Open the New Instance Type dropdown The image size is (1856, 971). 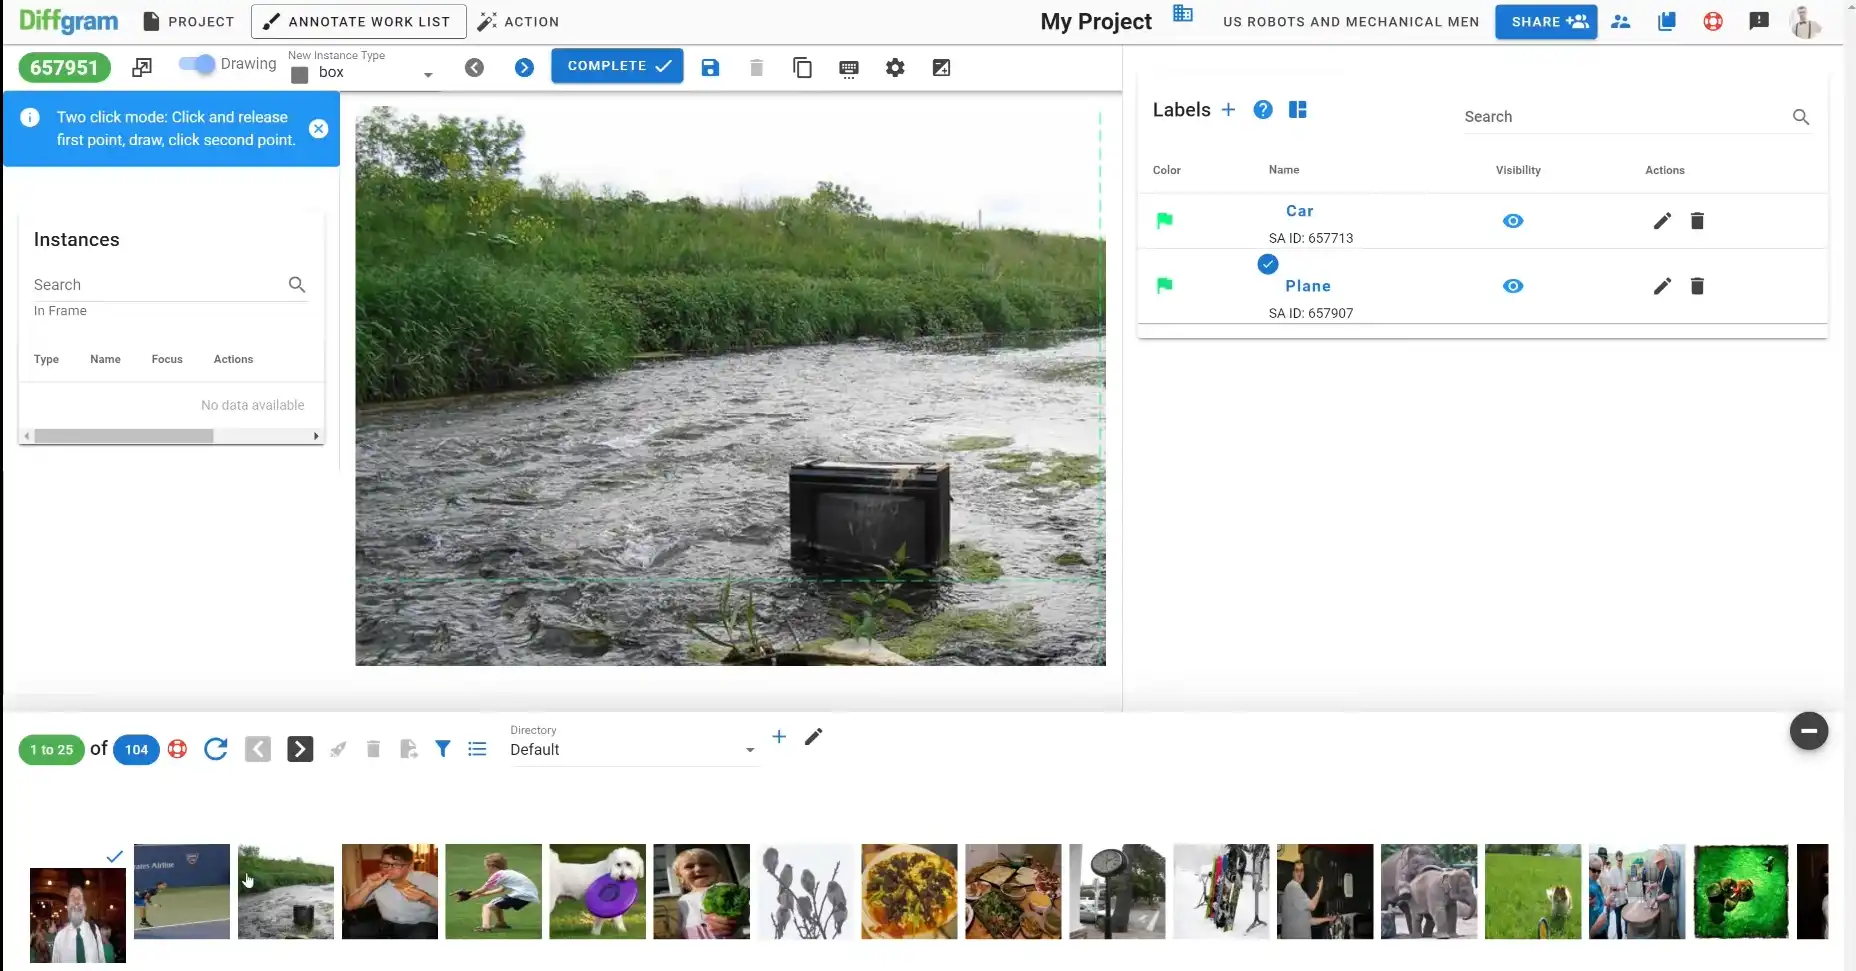tap(428, 73)
